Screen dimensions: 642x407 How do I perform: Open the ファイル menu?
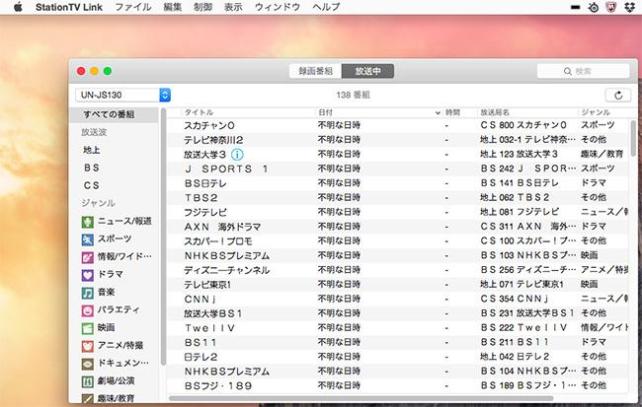(x=133, y=6)
